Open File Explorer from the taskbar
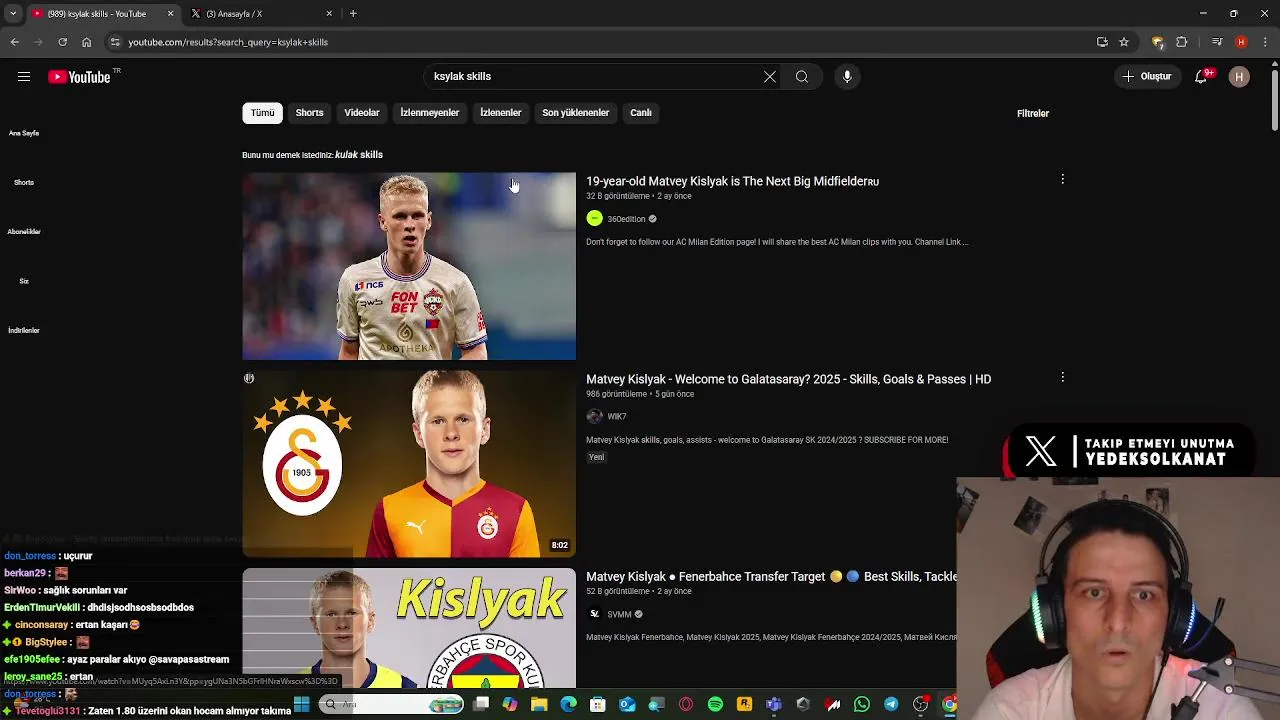The width and height of the screenshot is (1280, 720). click(x=539, y=705)
